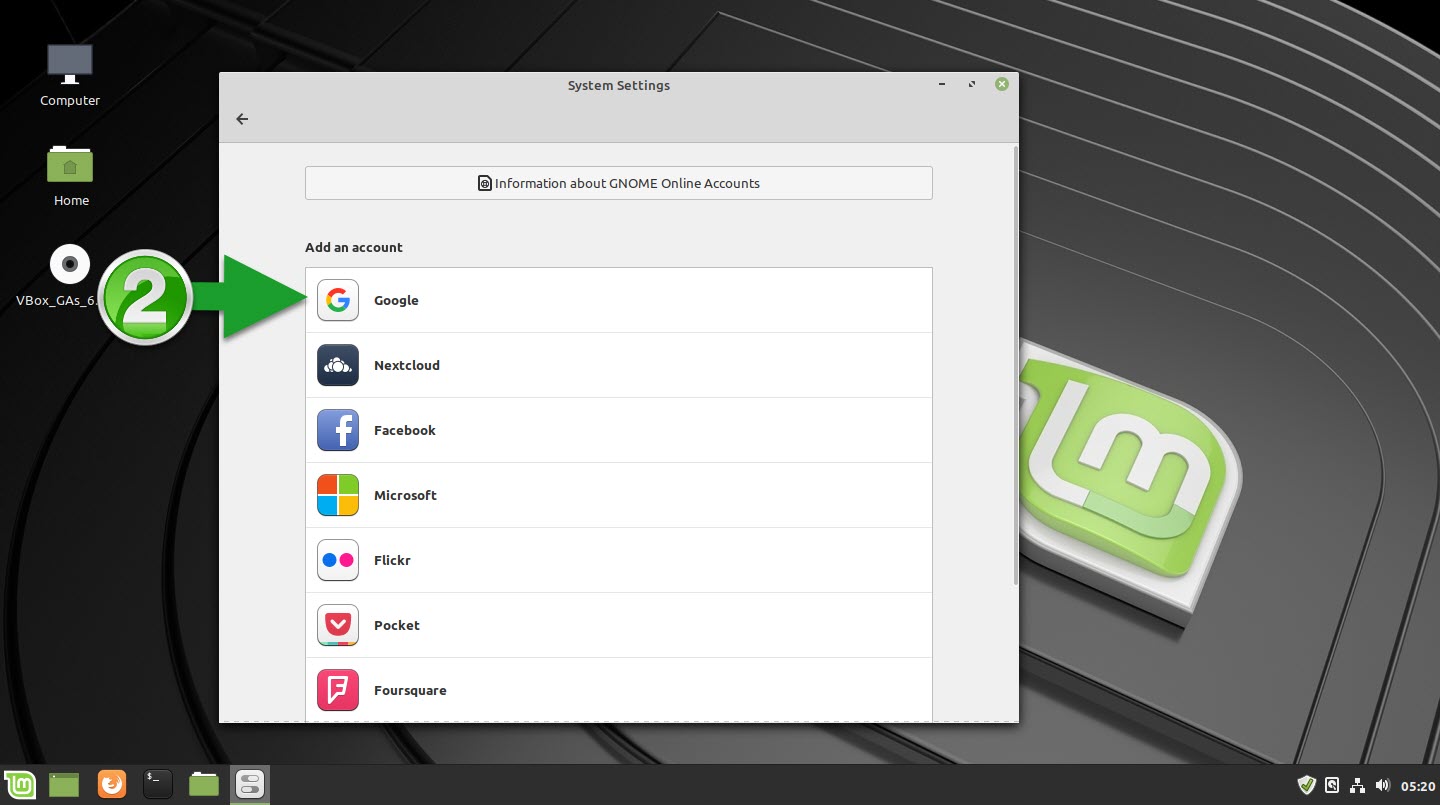Click the 'Add an account' heading
Screen dimensions: 1440x805
tap(354, 247)
